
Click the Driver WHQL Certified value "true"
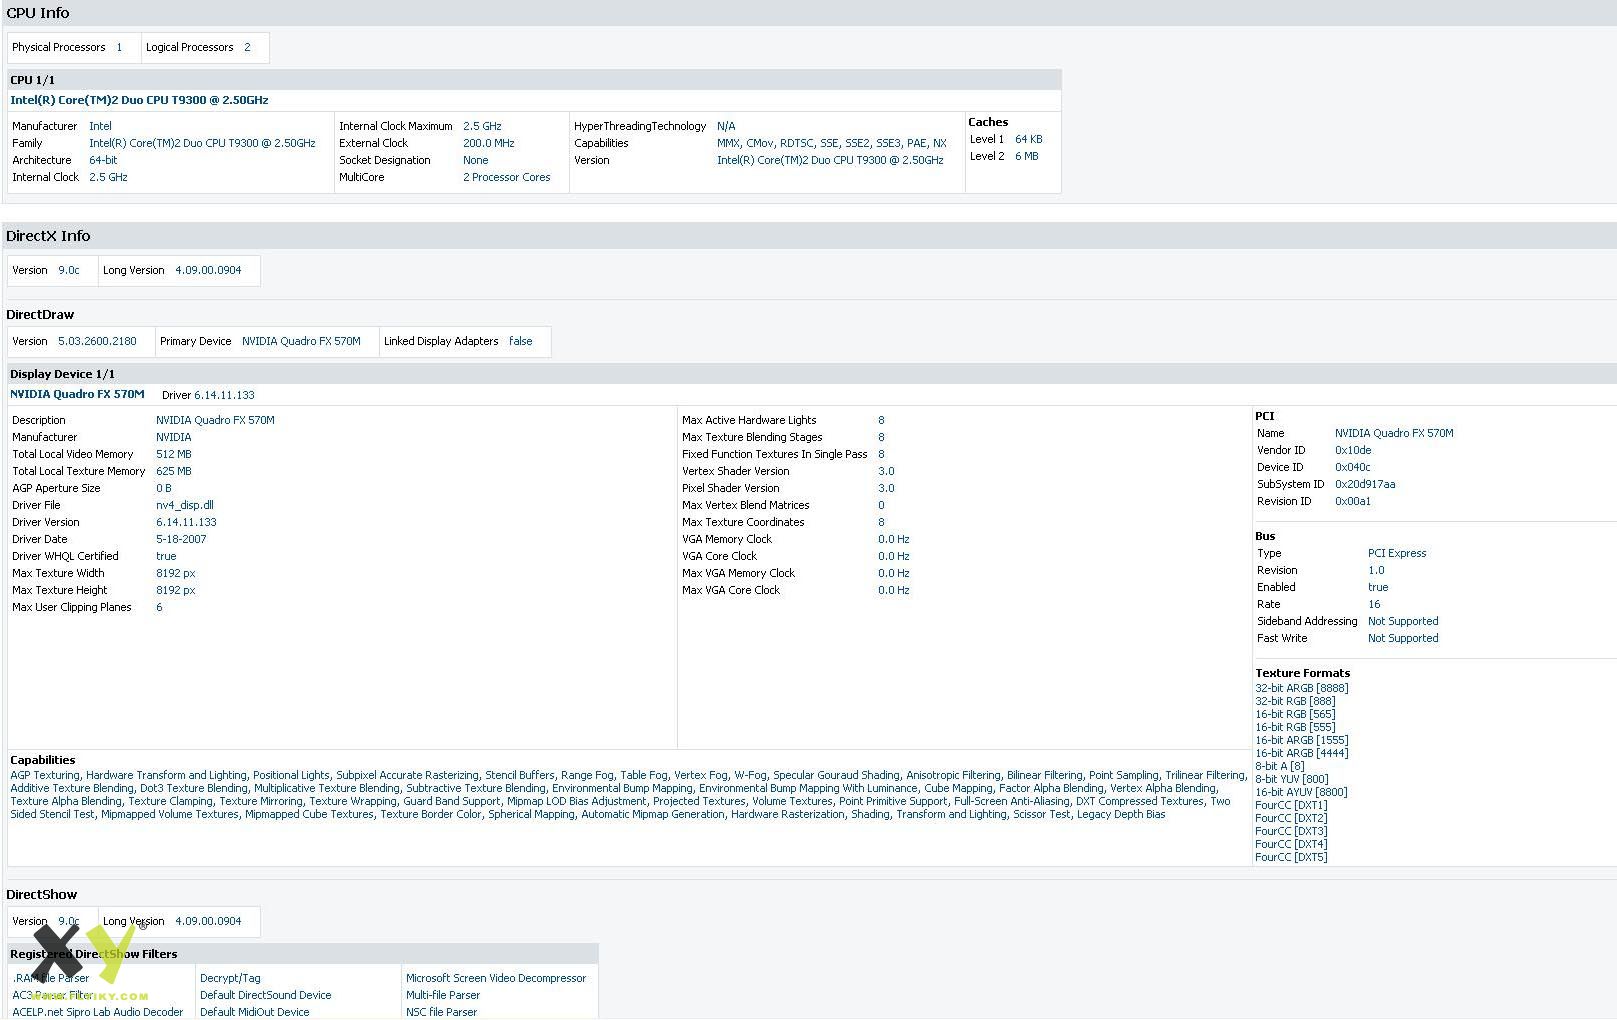166,556
